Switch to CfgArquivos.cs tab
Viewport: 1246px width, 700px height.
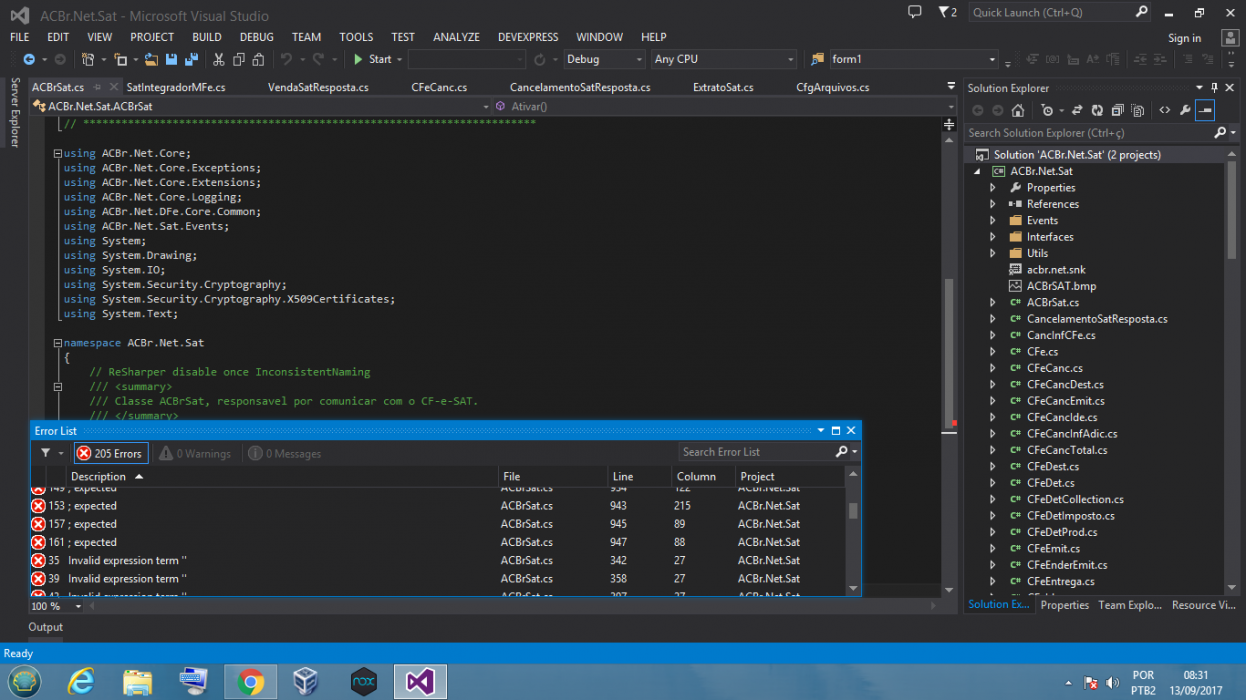832,87
